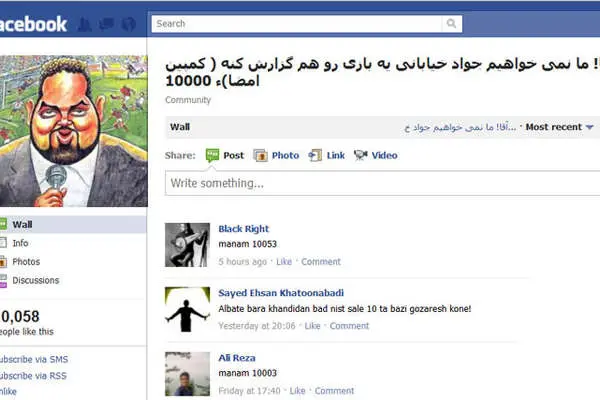Click into the Search field

point(297,24)
